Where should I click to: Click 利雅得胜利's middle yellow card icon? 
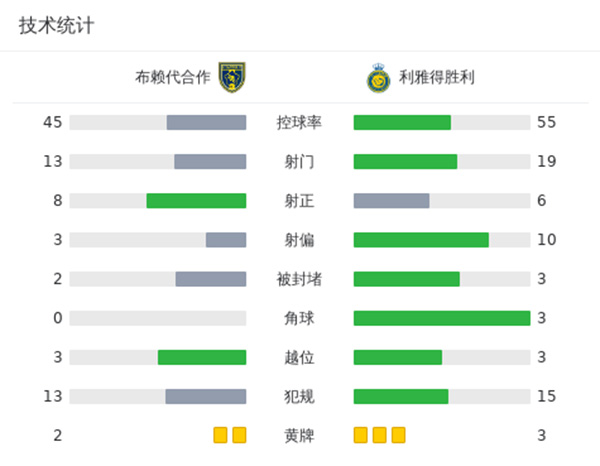tap(380, 435)
